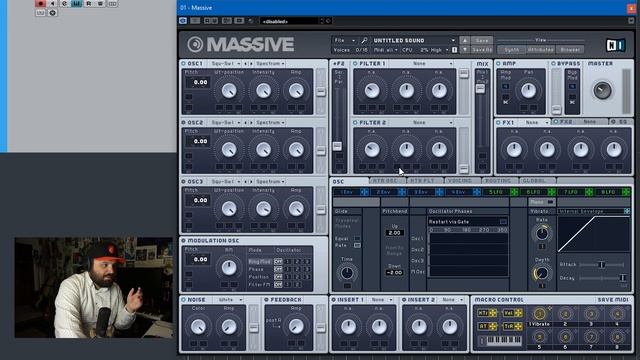Click the red record enable button on track
Screen dimensions: 640x360
tap(40, 4)
